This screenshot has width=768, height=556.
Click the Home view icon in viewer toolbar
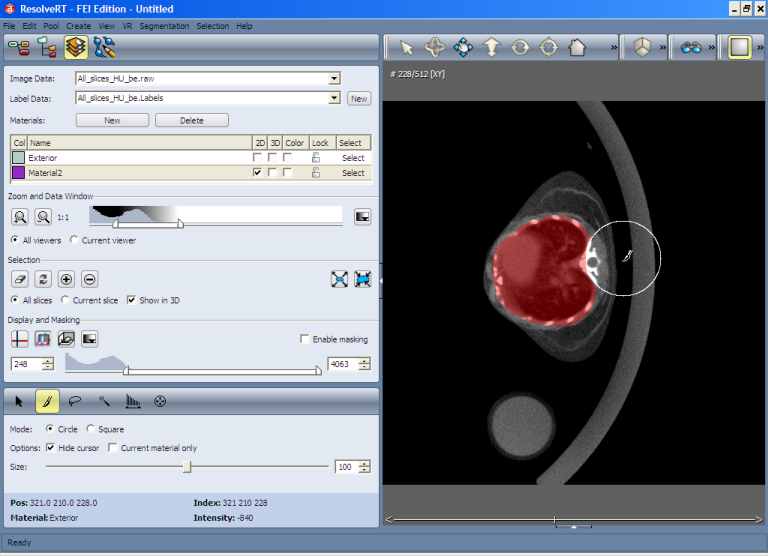pyautogui.click(x=577, y=47)
